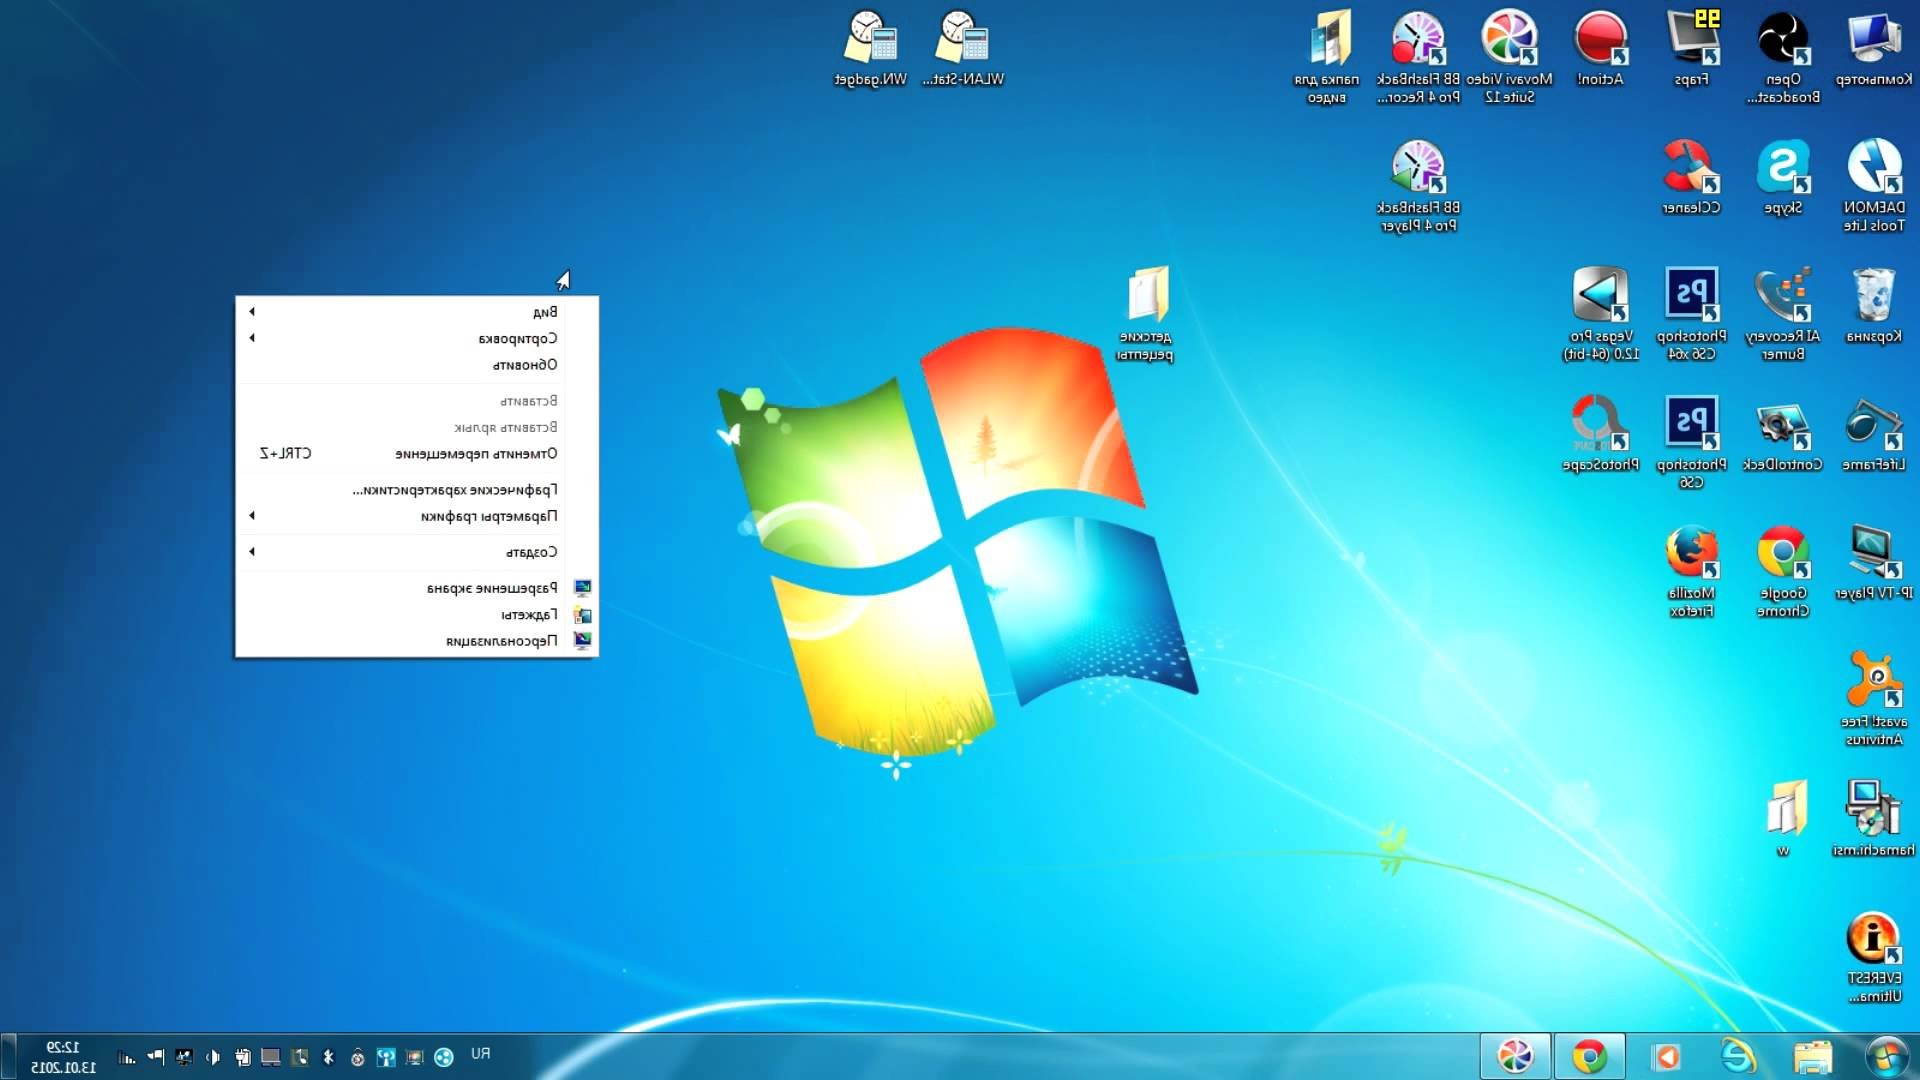Click the Windows Start button
The image size is (1920, 1080).
click(x=1887, y=1057)
